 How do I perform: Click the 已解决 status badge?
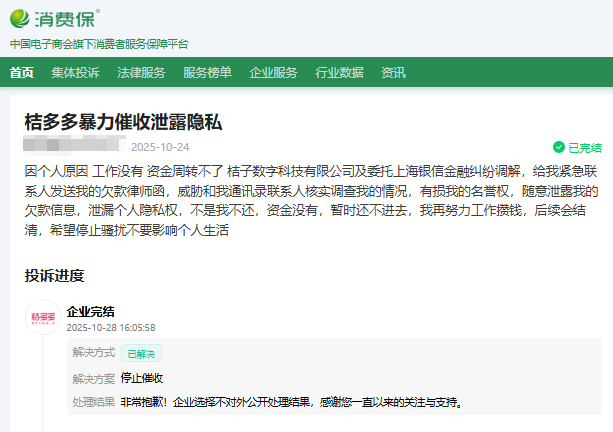pyautogui.click(x=141, y=353)
